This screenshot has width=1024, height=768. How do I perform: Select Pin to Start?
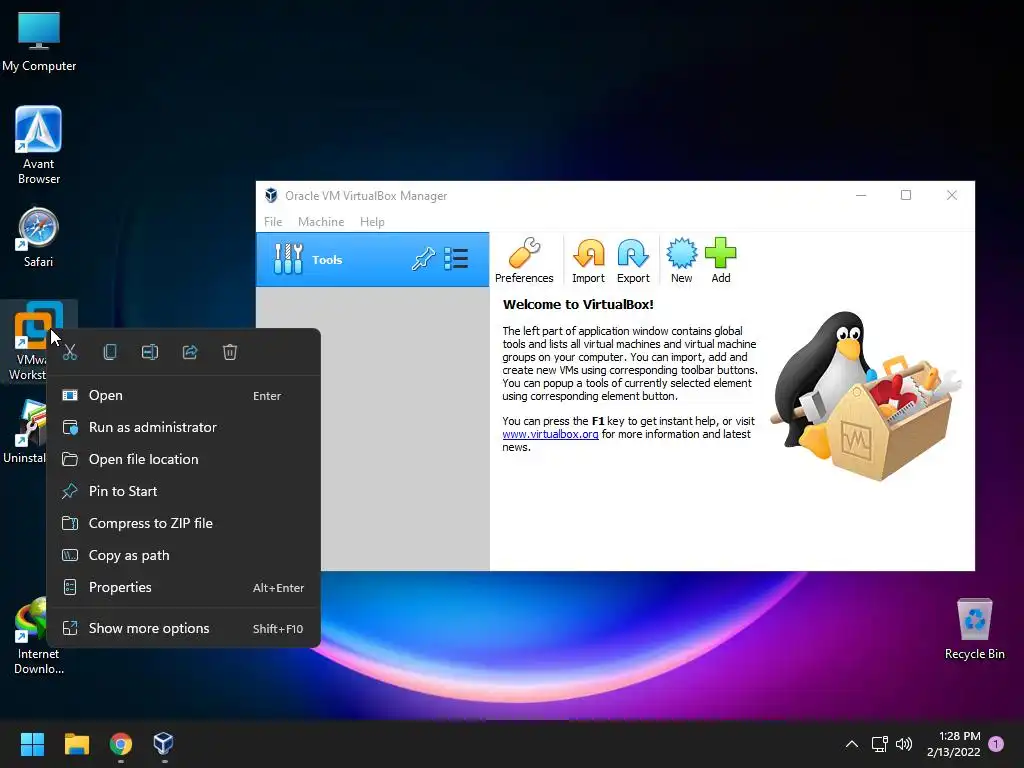point(184,491)
